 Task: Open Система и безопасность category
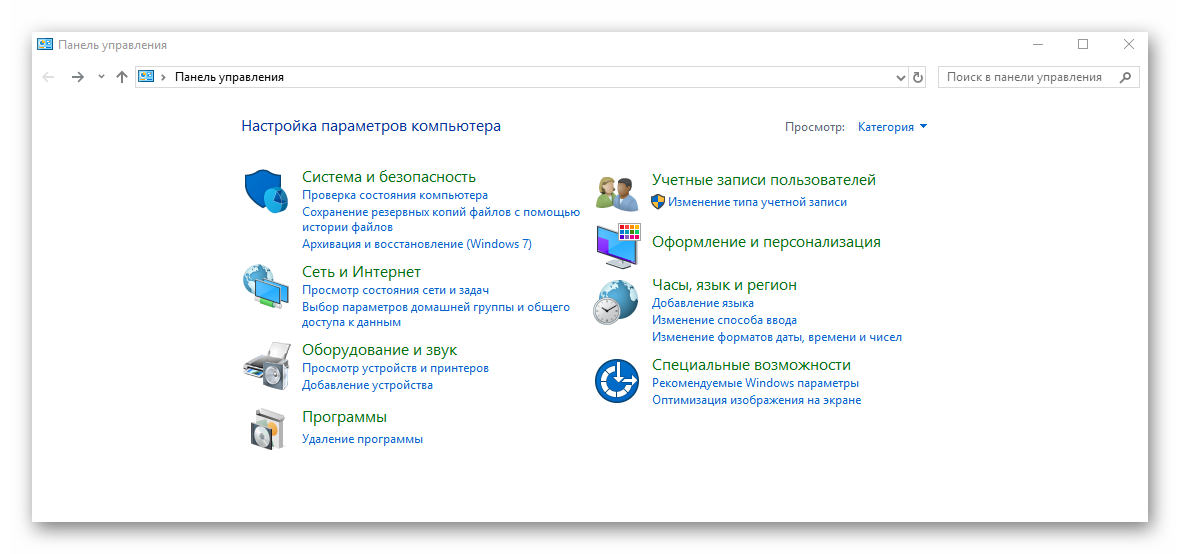coord(389,177)
